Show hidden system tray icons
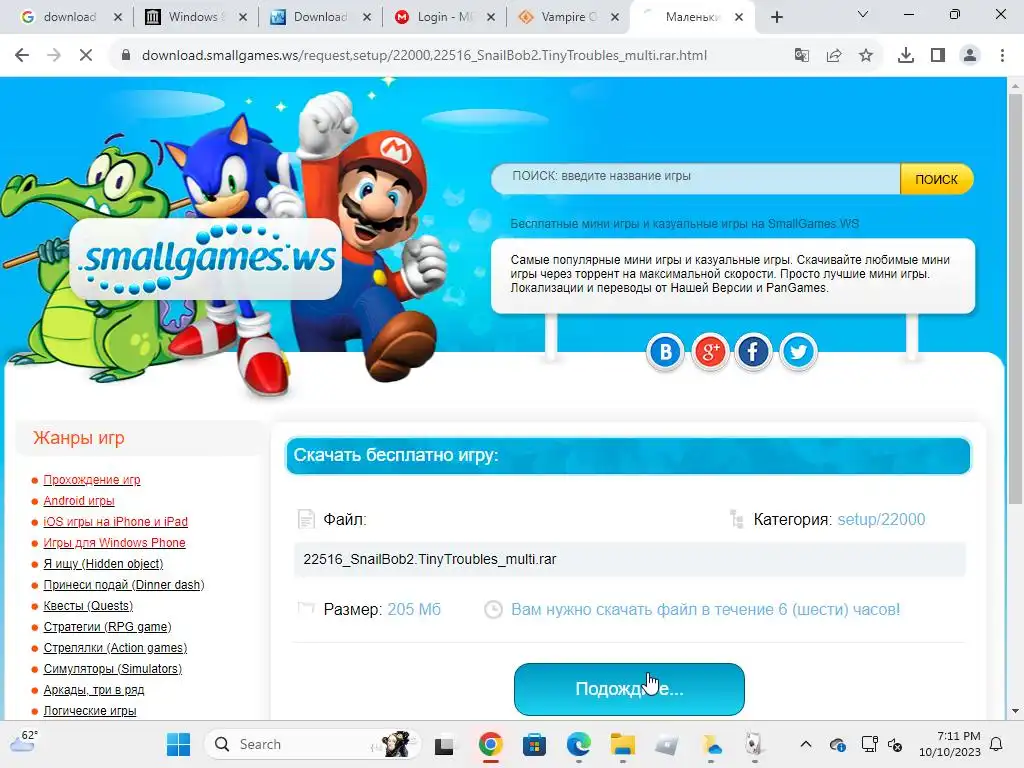The height and width of the screenshot is (768, 1024). click(x=806, y=744)
